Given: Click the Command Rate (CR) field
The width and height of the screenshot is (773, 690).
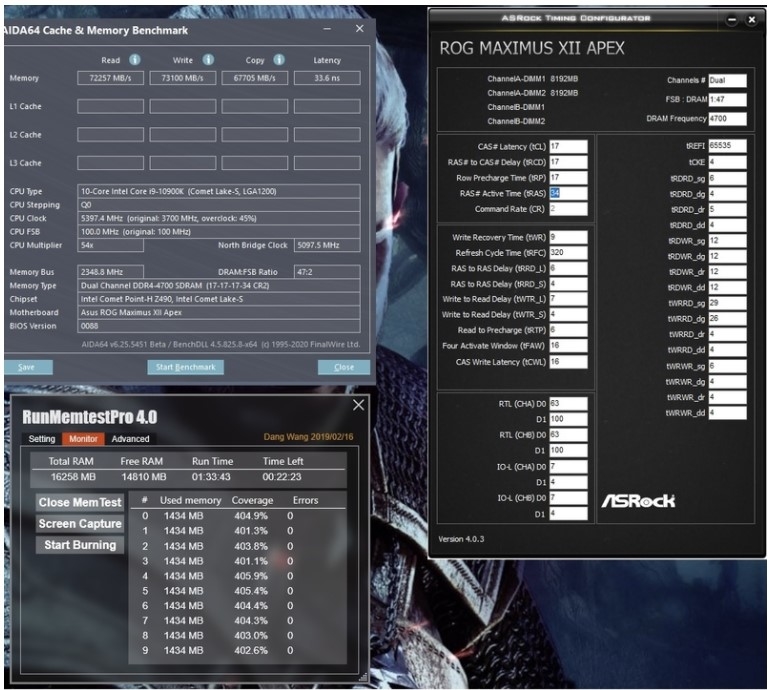Looking at the screenshot, I should pyautogui.click(x=568, y=209).
